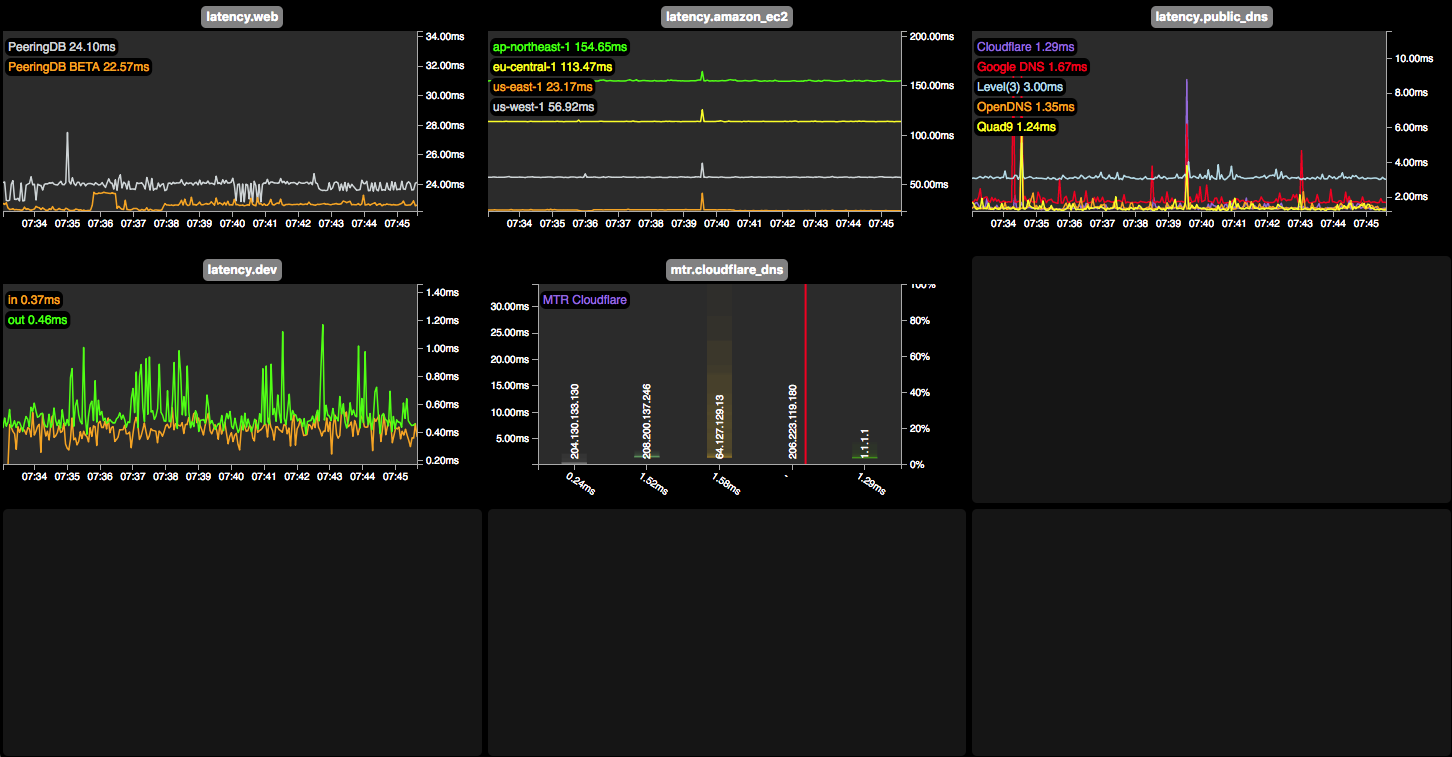Open the mtr.cloudflare_dns graph title

point(727,269)
